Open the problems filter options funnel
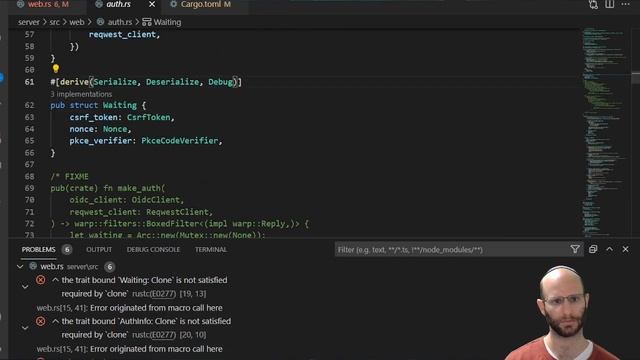The height and width of the screenshot is (360, 640). point(575,249)
